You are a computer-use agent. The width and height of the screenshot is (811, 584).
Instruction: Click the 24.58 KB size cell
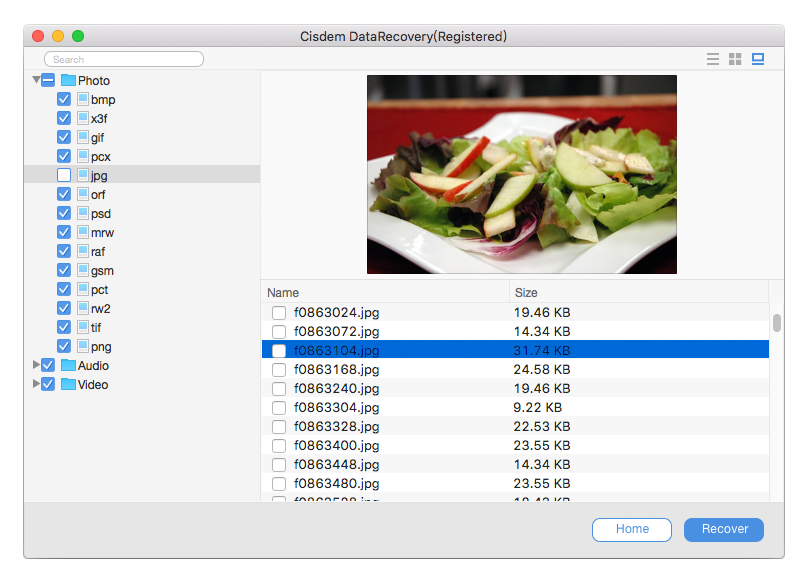pos(542,369)
